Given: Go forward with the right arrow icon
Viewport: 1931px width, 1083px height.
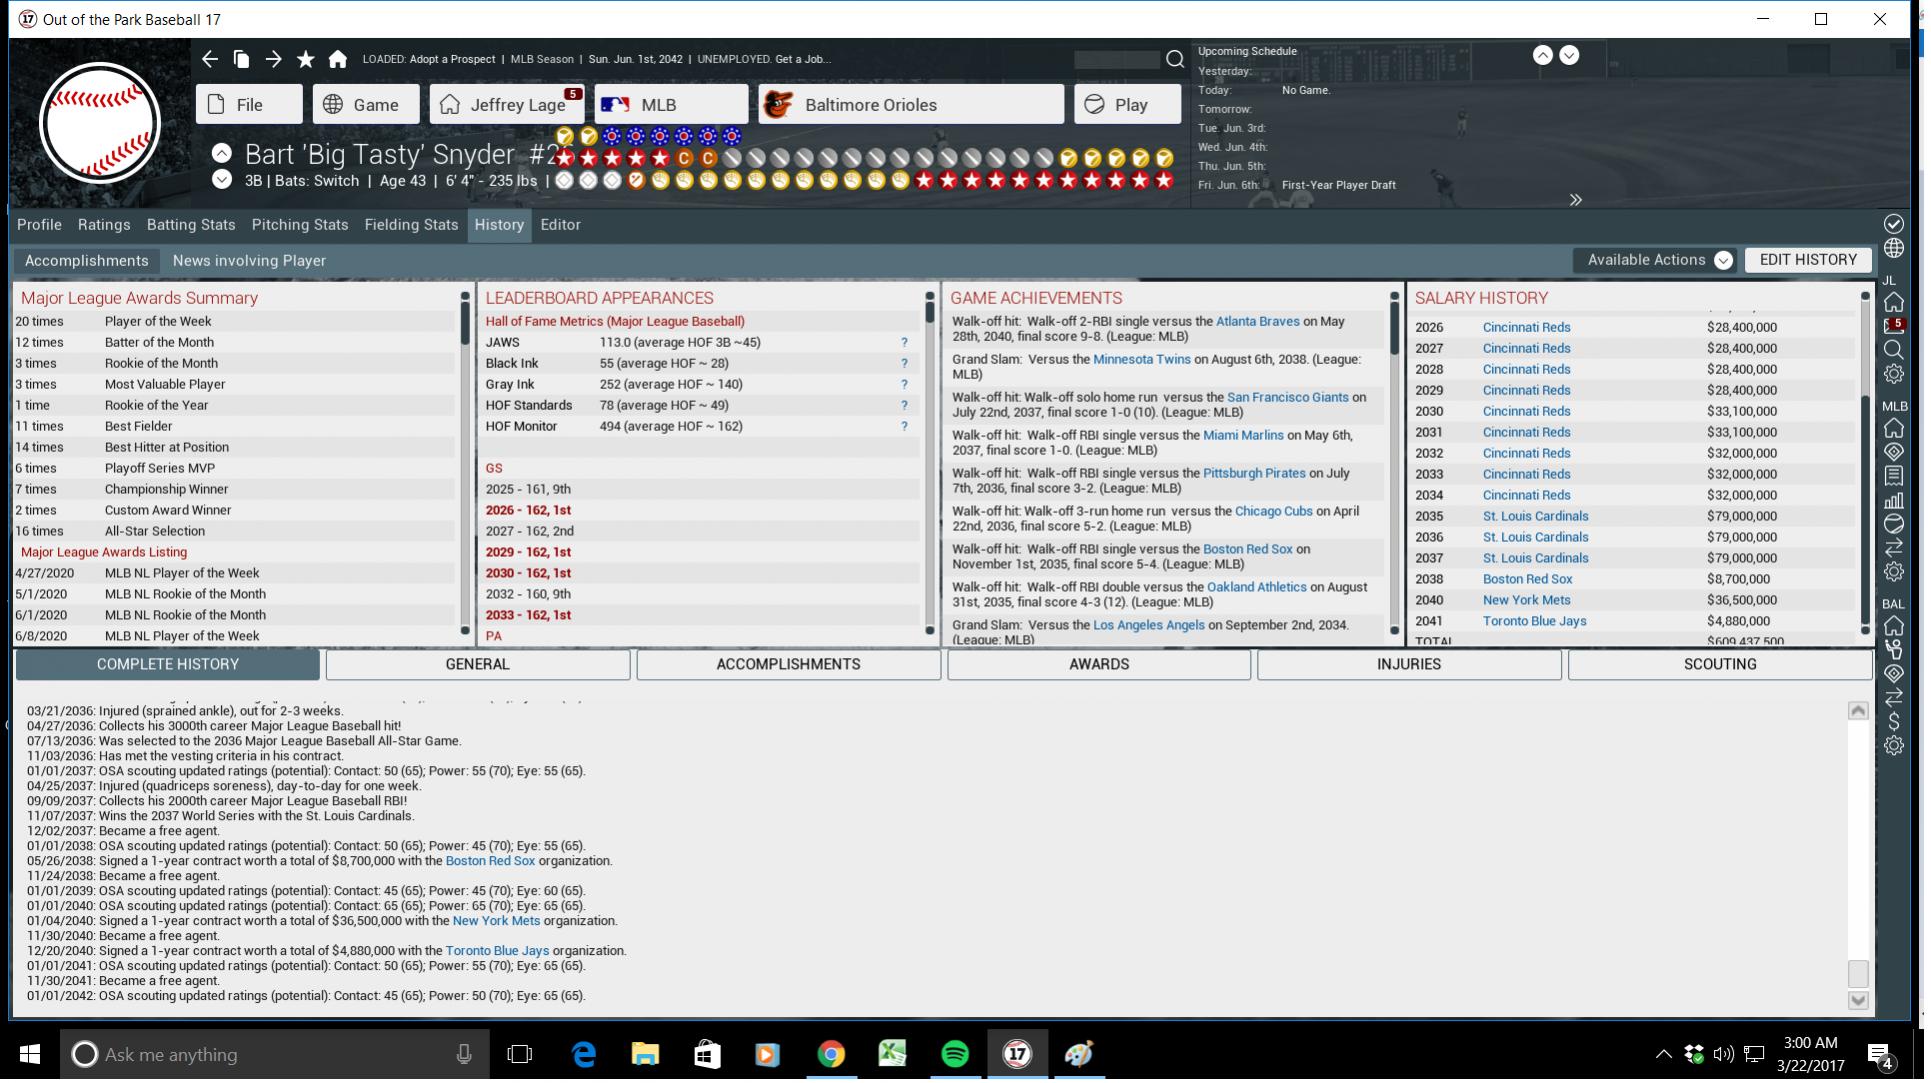Looking at the screenshot, I should pyautogui.click(x=273, y=59).
